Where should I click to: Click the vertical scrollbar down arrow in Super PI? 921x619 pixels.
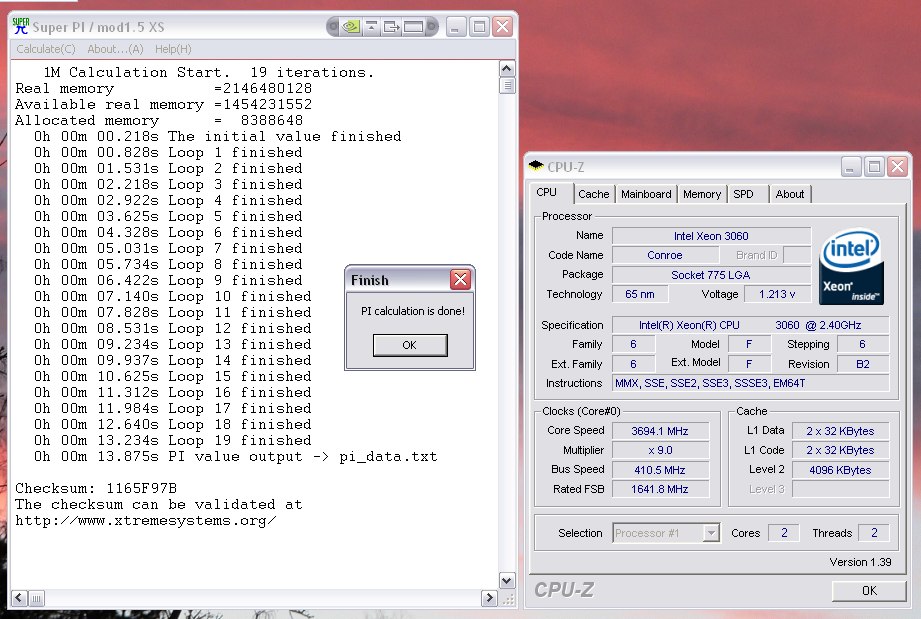pos(507,580)
